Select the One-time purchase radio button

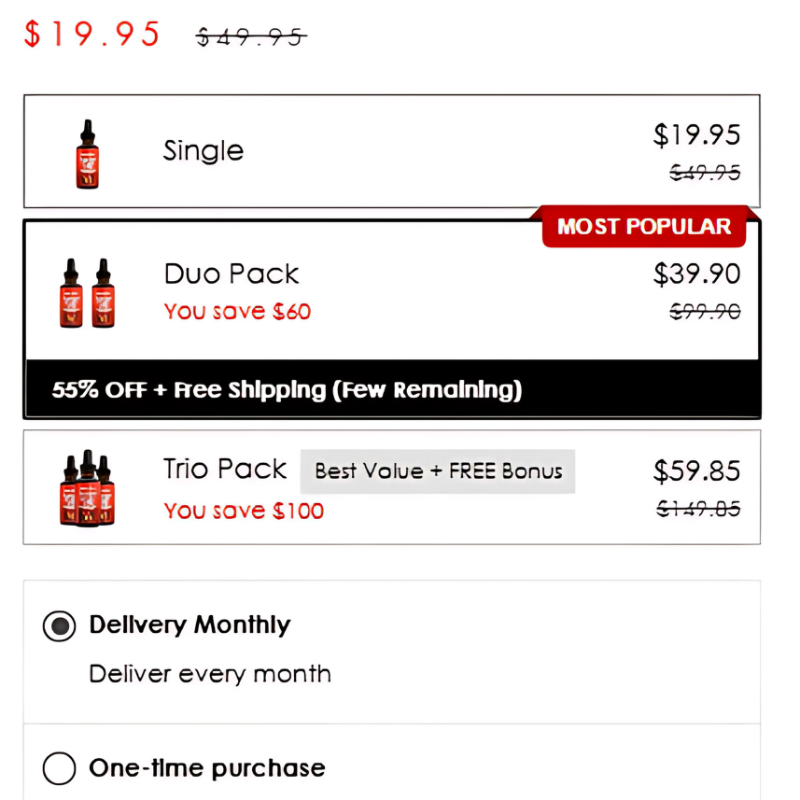click(x=59, y=768)
